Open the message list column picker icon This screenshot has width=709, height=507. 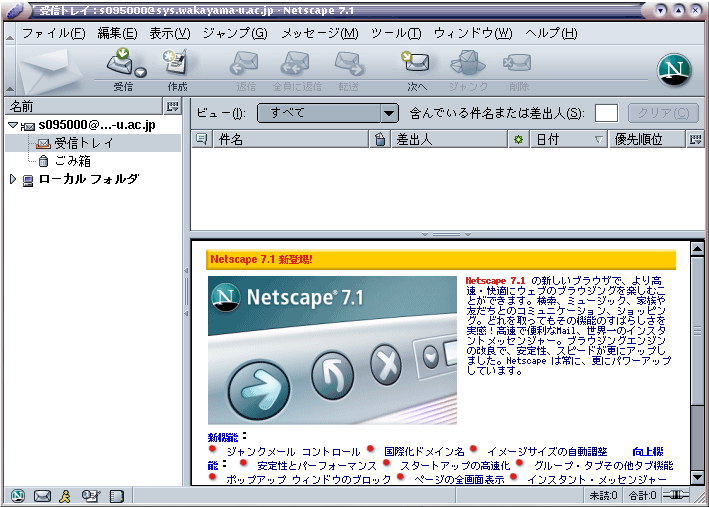click(695, 139)
